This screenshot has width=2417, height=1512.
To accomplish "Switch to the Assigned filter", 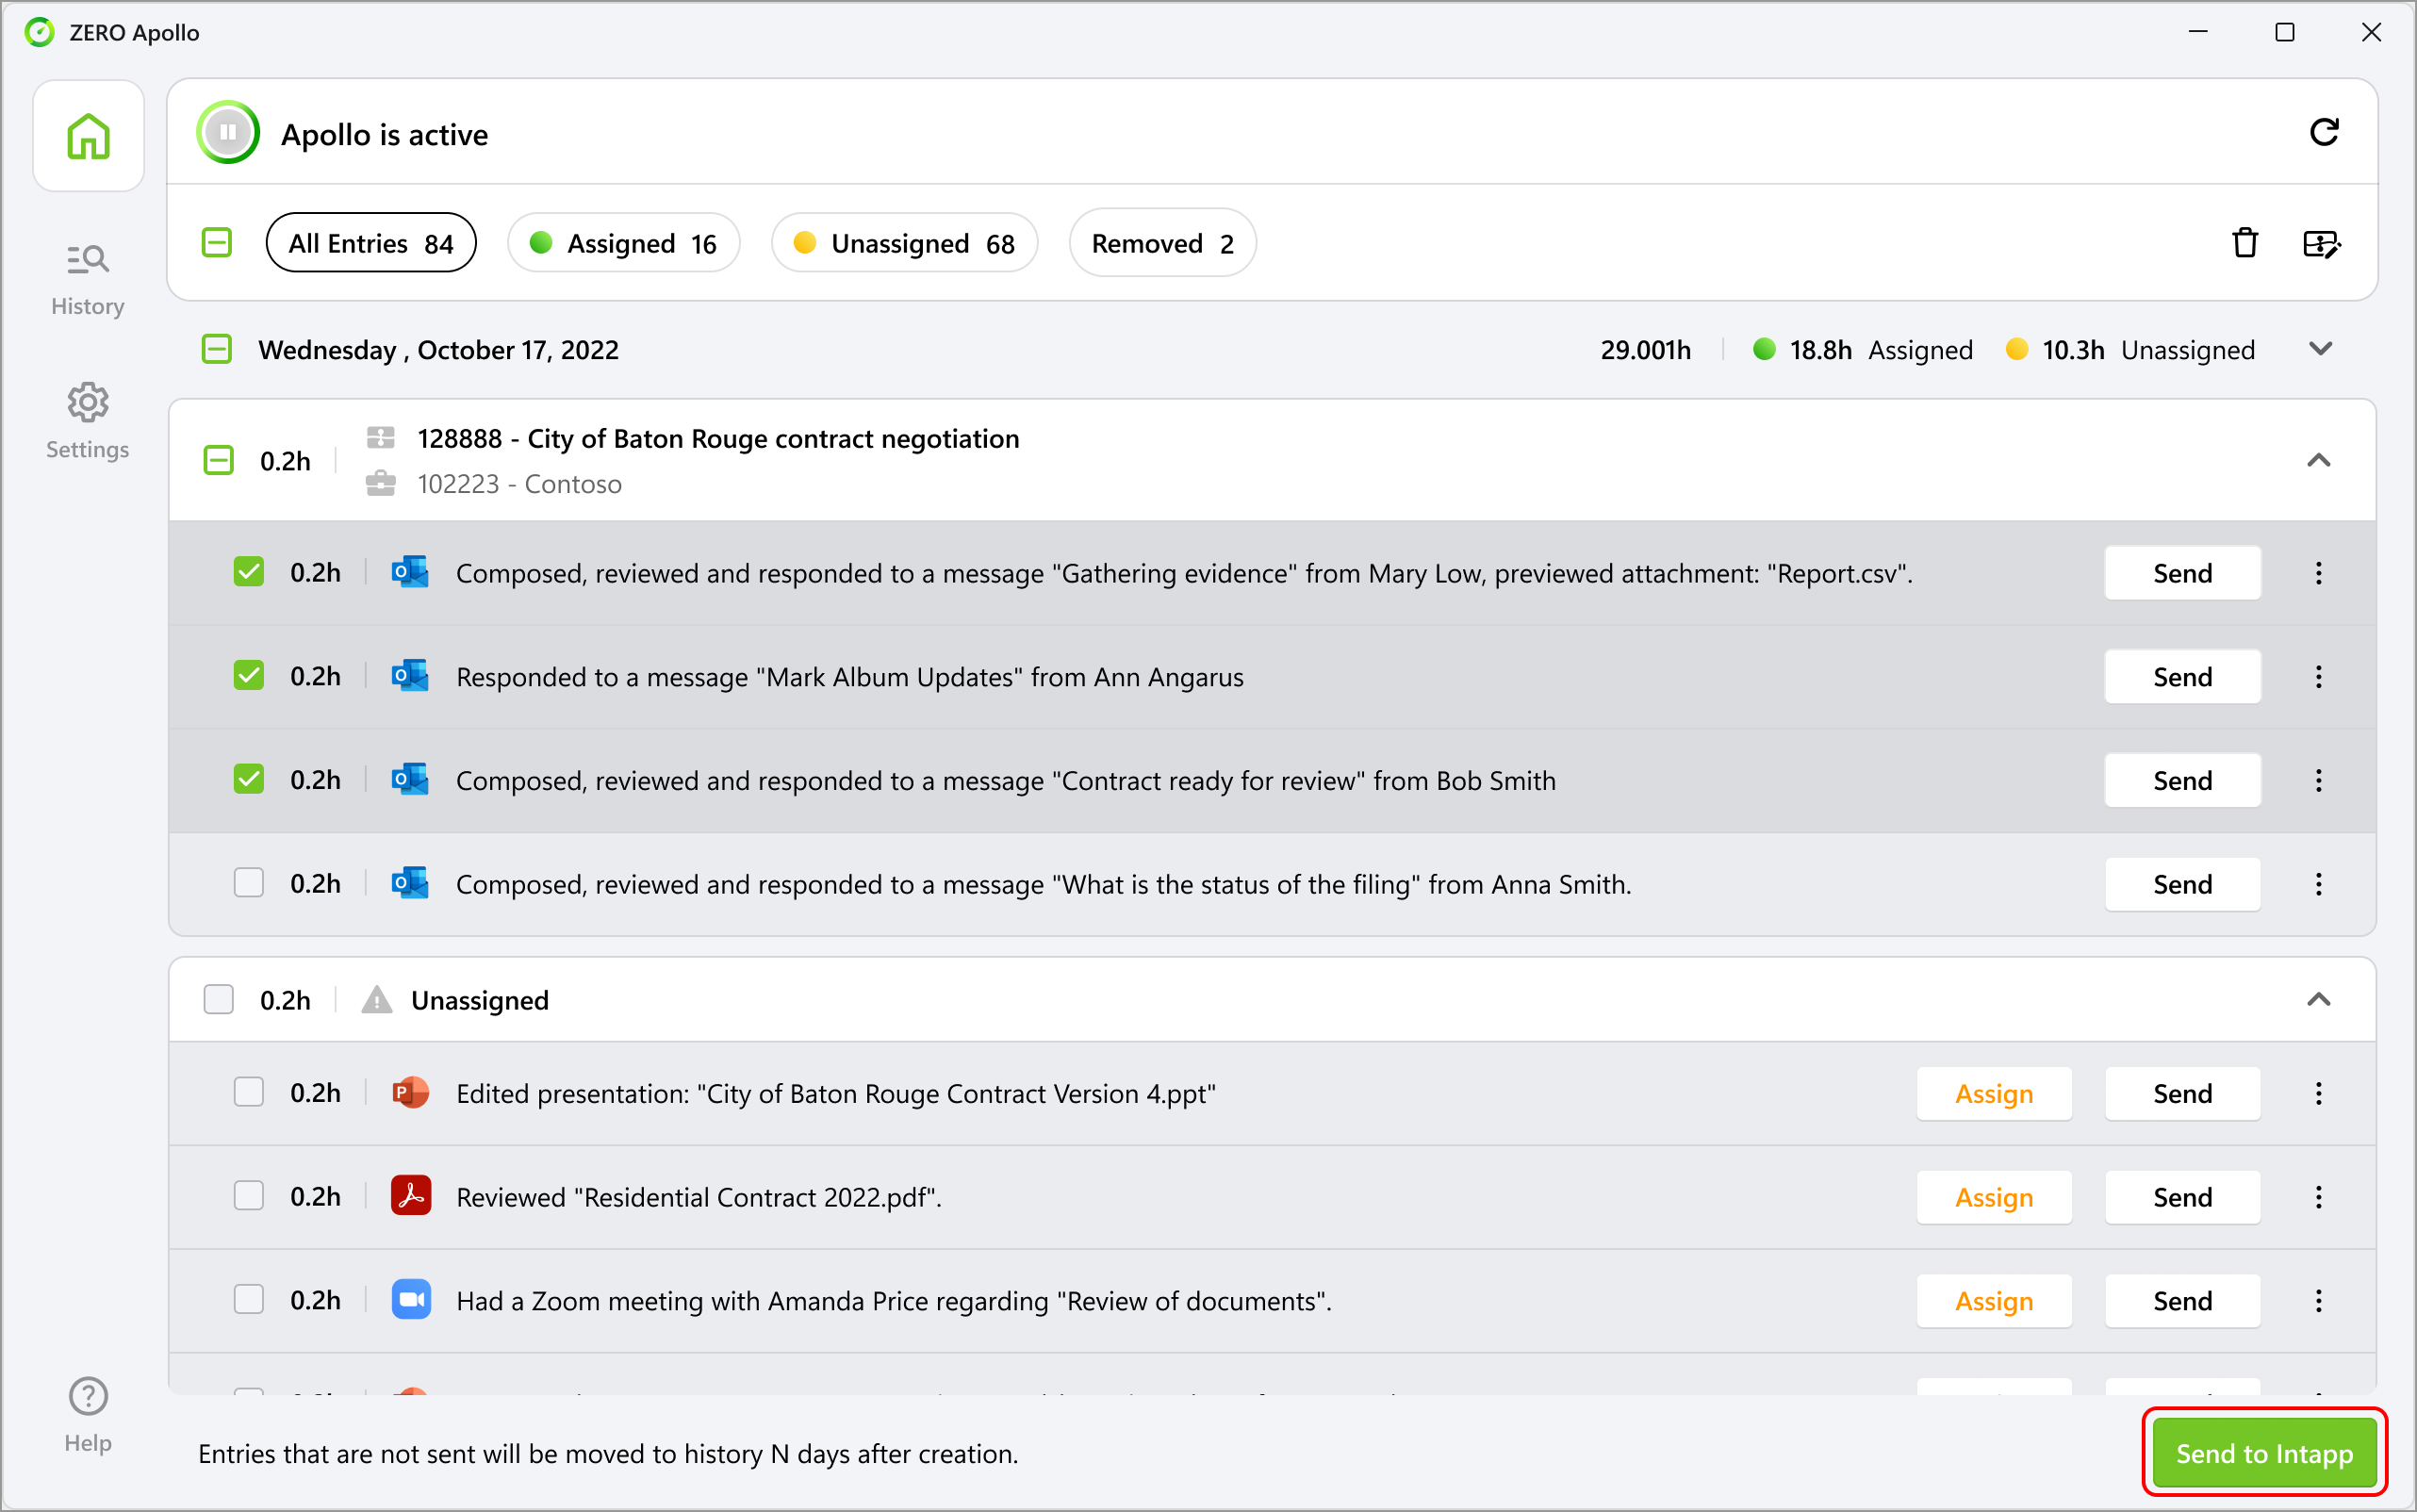I will [x=623, y=242].
